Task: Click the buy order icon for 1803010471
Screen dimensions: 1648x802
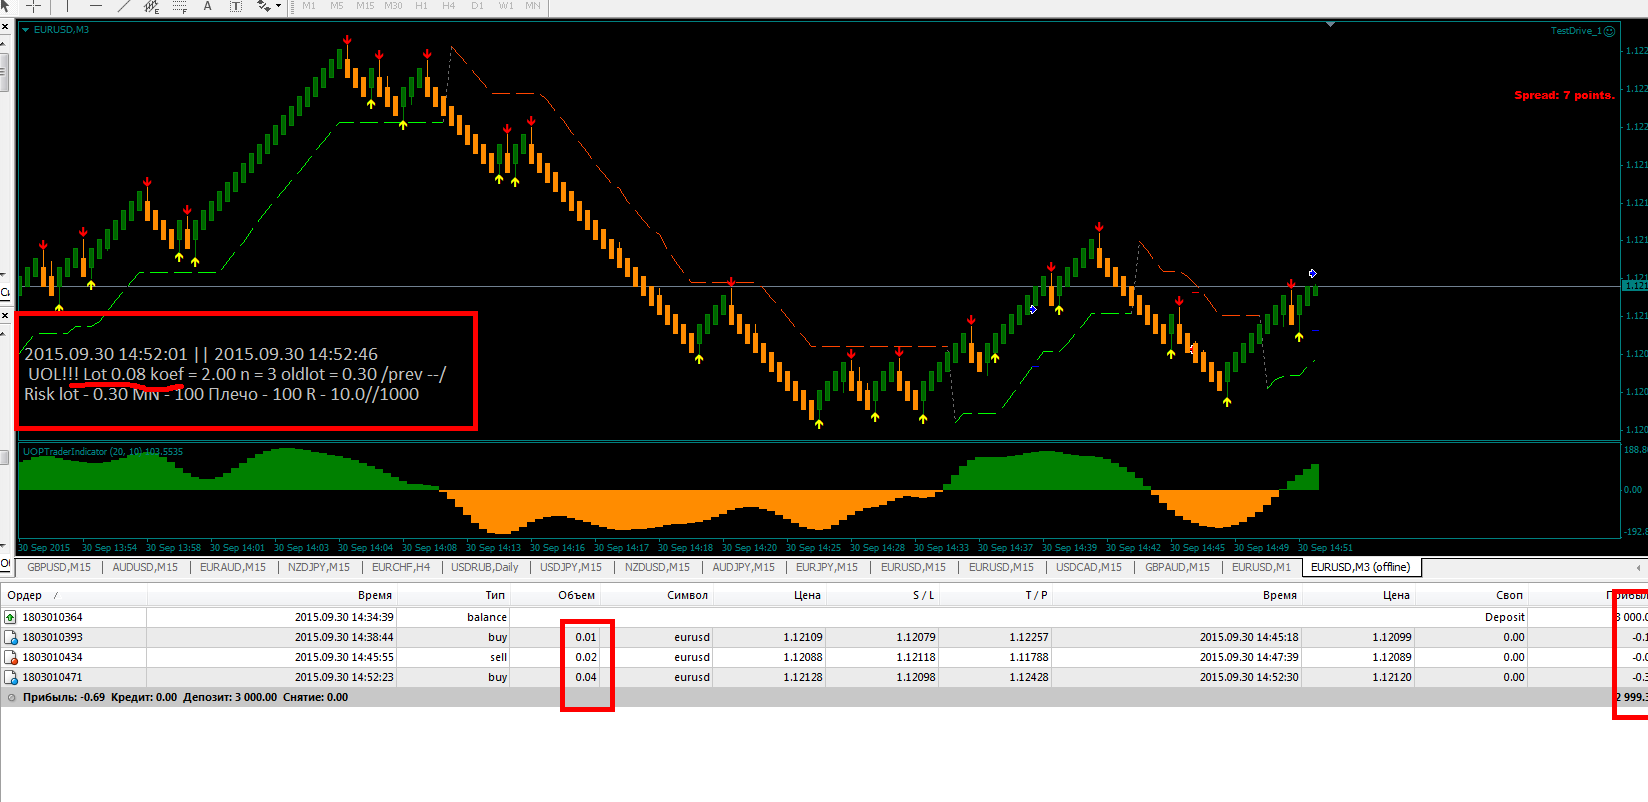Action: point(11,677)
